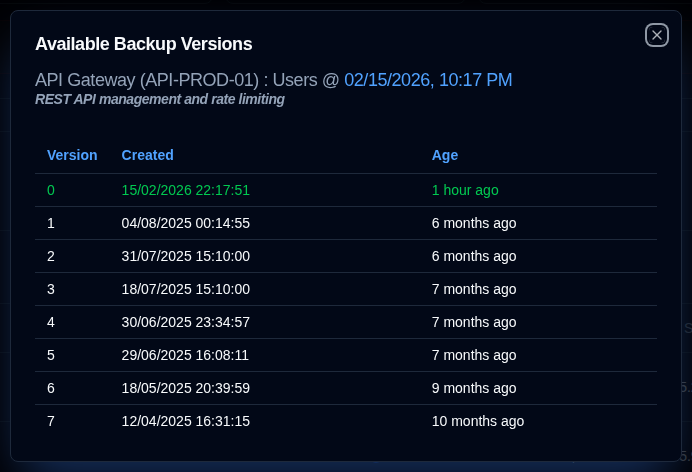The image size is (692, 472).
Task: Sort table by Created column header
Action: click(x=147, y=155)
